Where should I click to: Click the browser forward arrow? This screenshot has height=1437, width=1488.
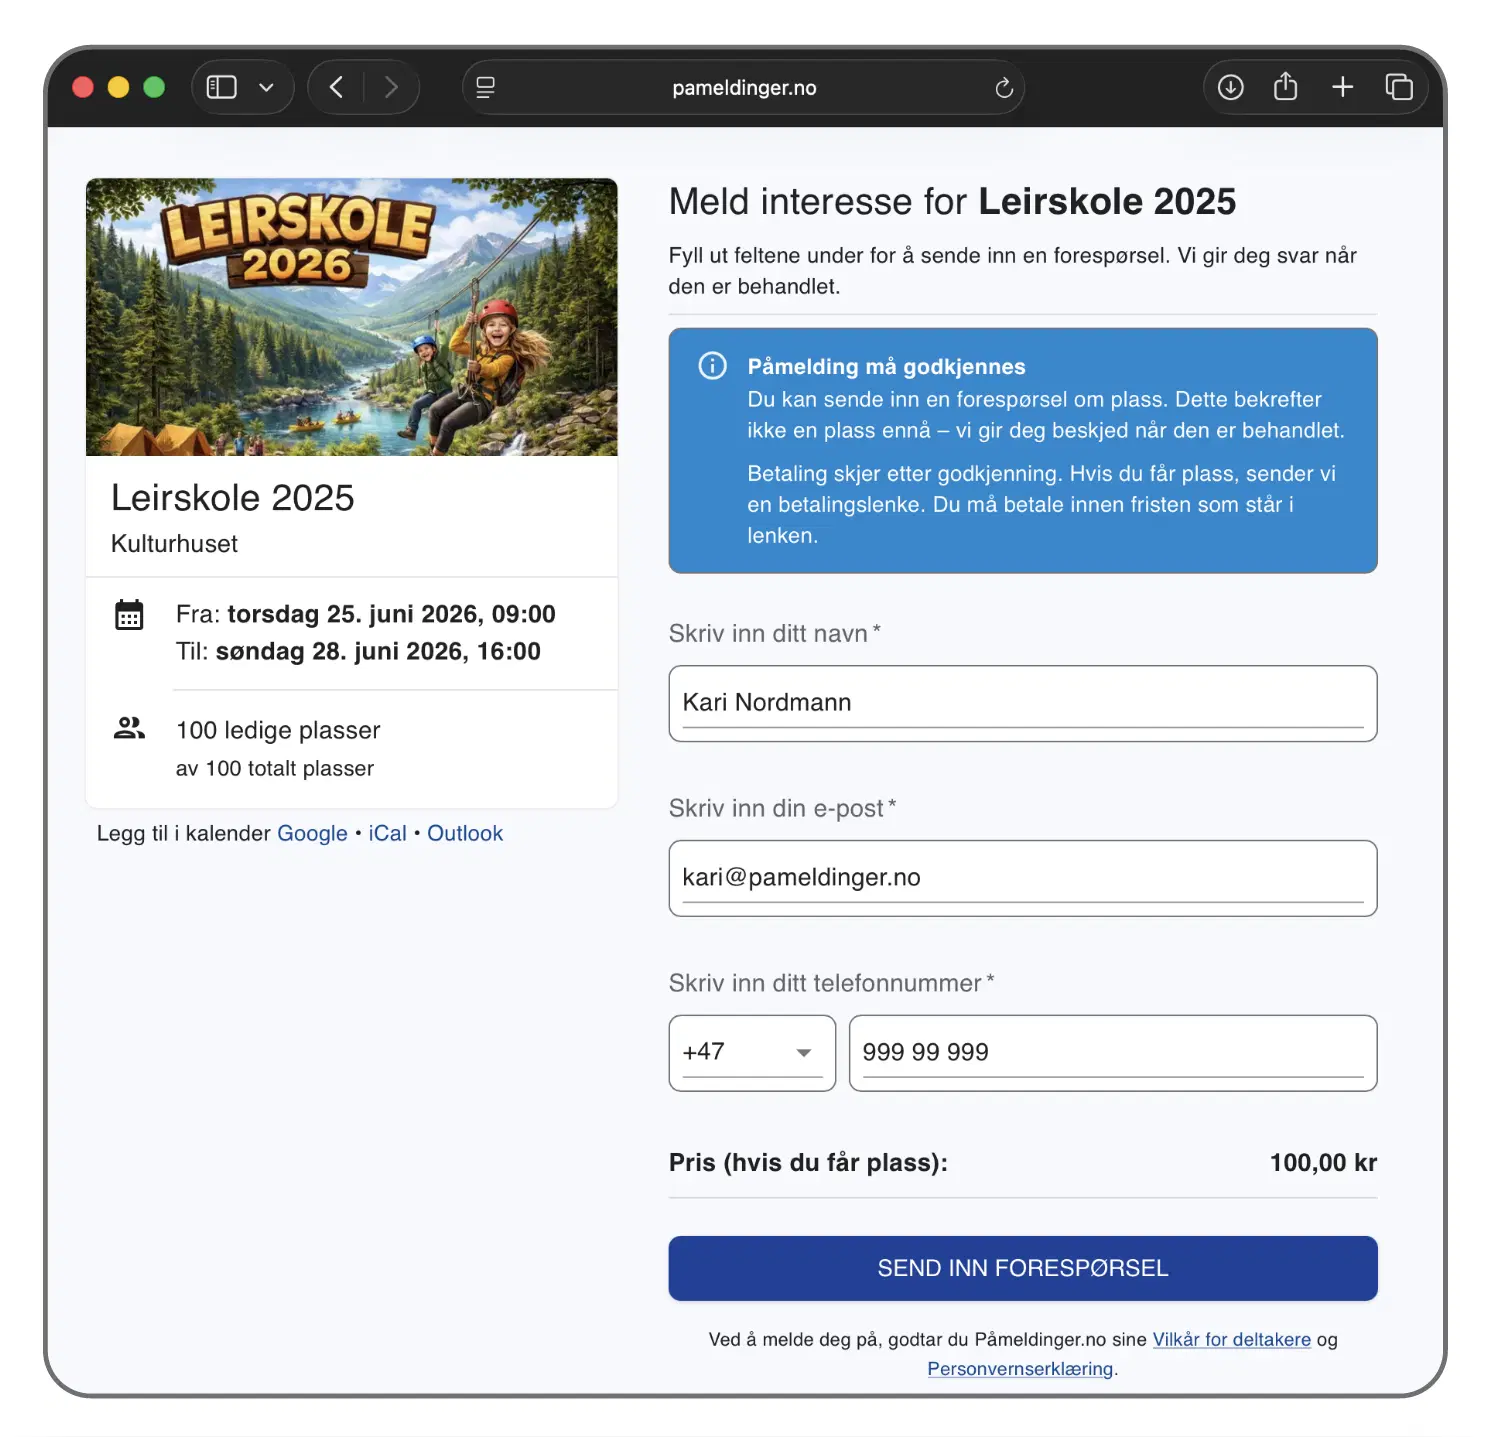click(x=391, y=88)
